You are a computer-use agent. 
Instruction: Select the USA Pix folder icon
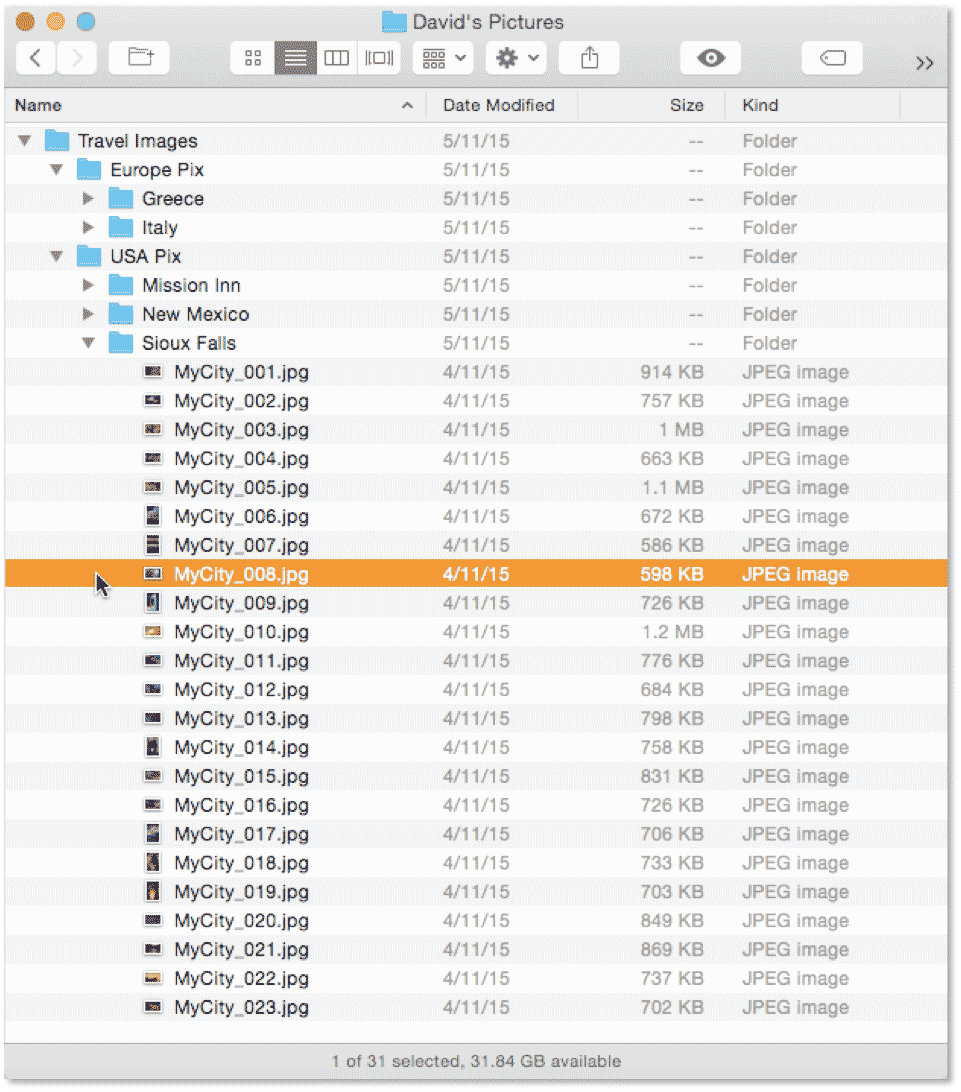click(89, 256)
